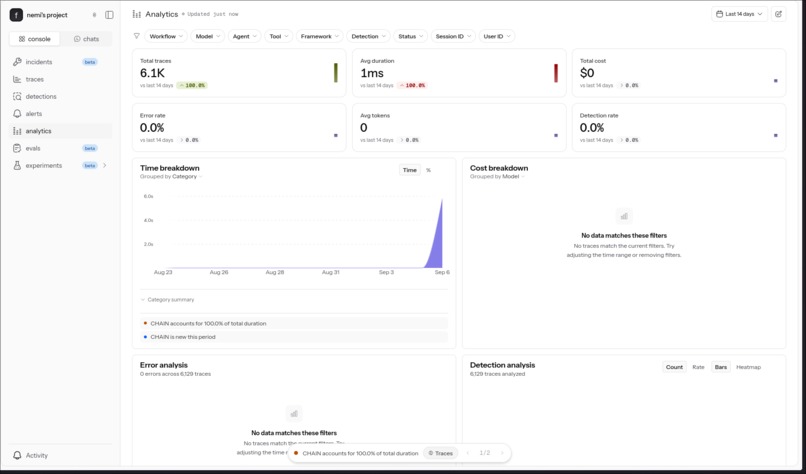This screenshot has height=474, width=806.
Task: Open the Status filter dropdown
Action: (410, 36)
